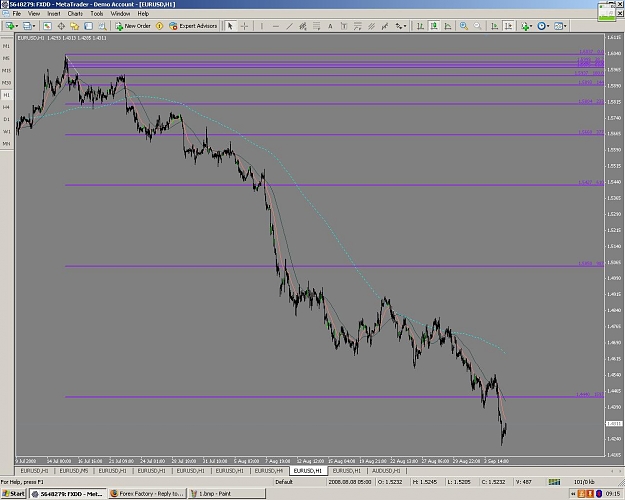This screenshot has height=500, width=625.
Task: Expand the Profiles dropdown arrow
Action: [x=34, y=26]
